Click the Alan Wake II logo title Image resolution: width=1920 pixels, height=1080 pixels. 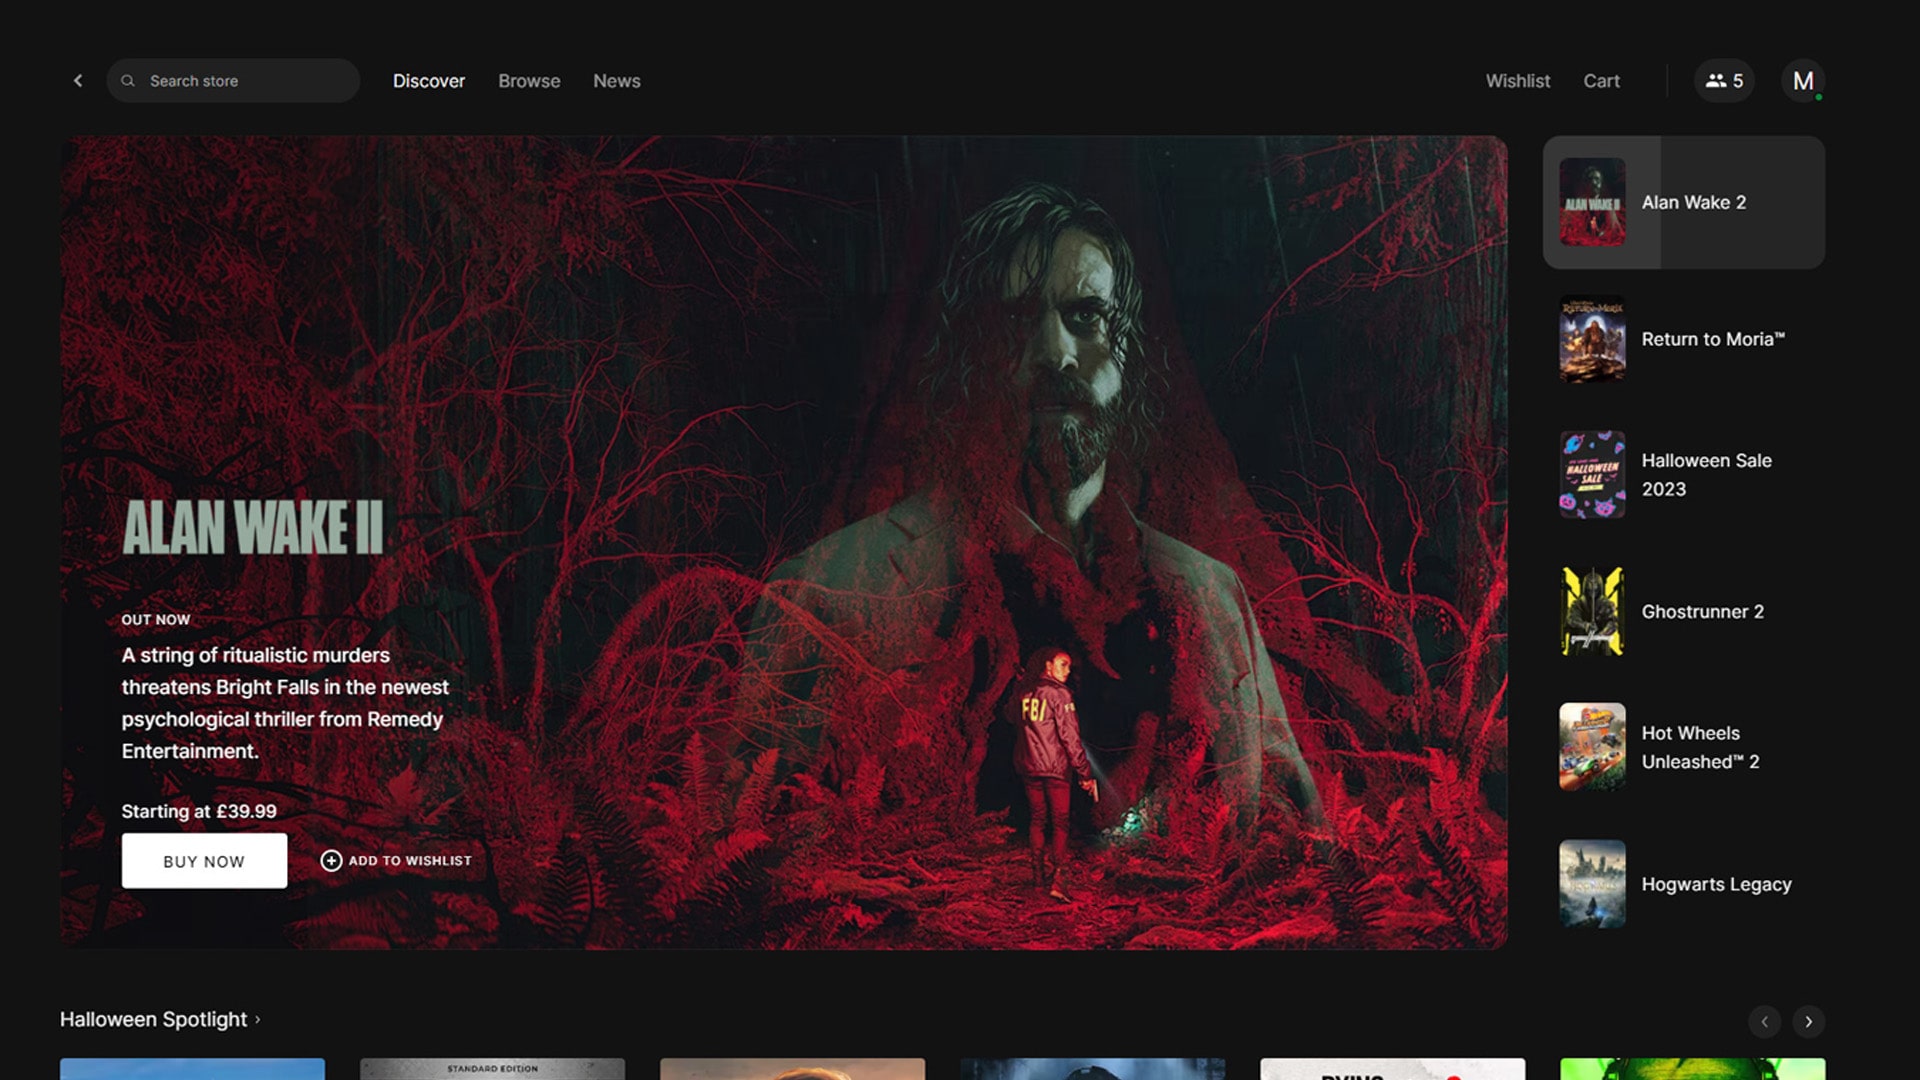coord(252,528)
